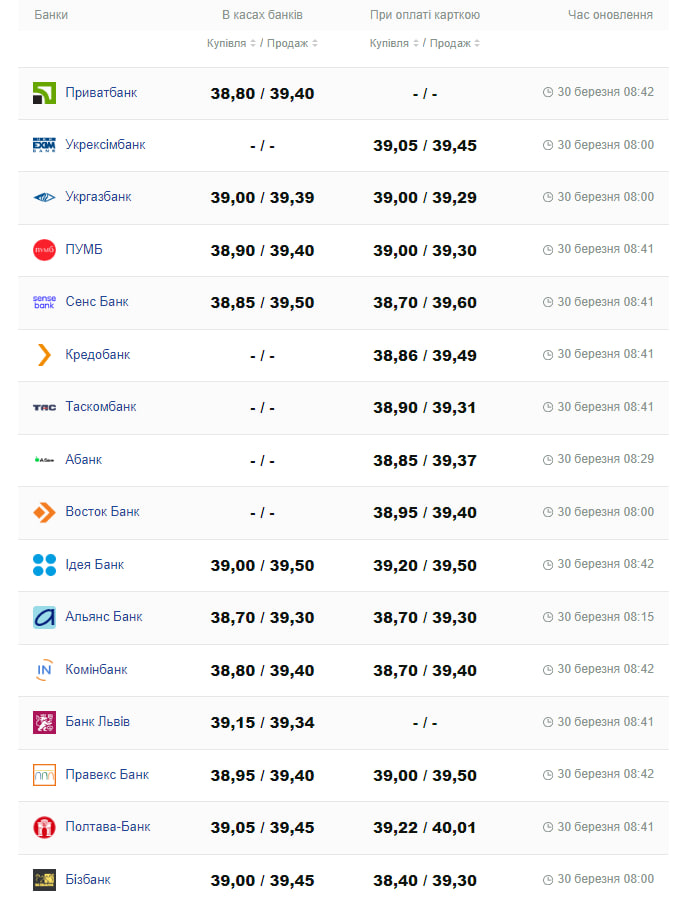Click the Приватбанк logo icon
686x901 pixels.
pyautogui.click(x=44, y=93)
